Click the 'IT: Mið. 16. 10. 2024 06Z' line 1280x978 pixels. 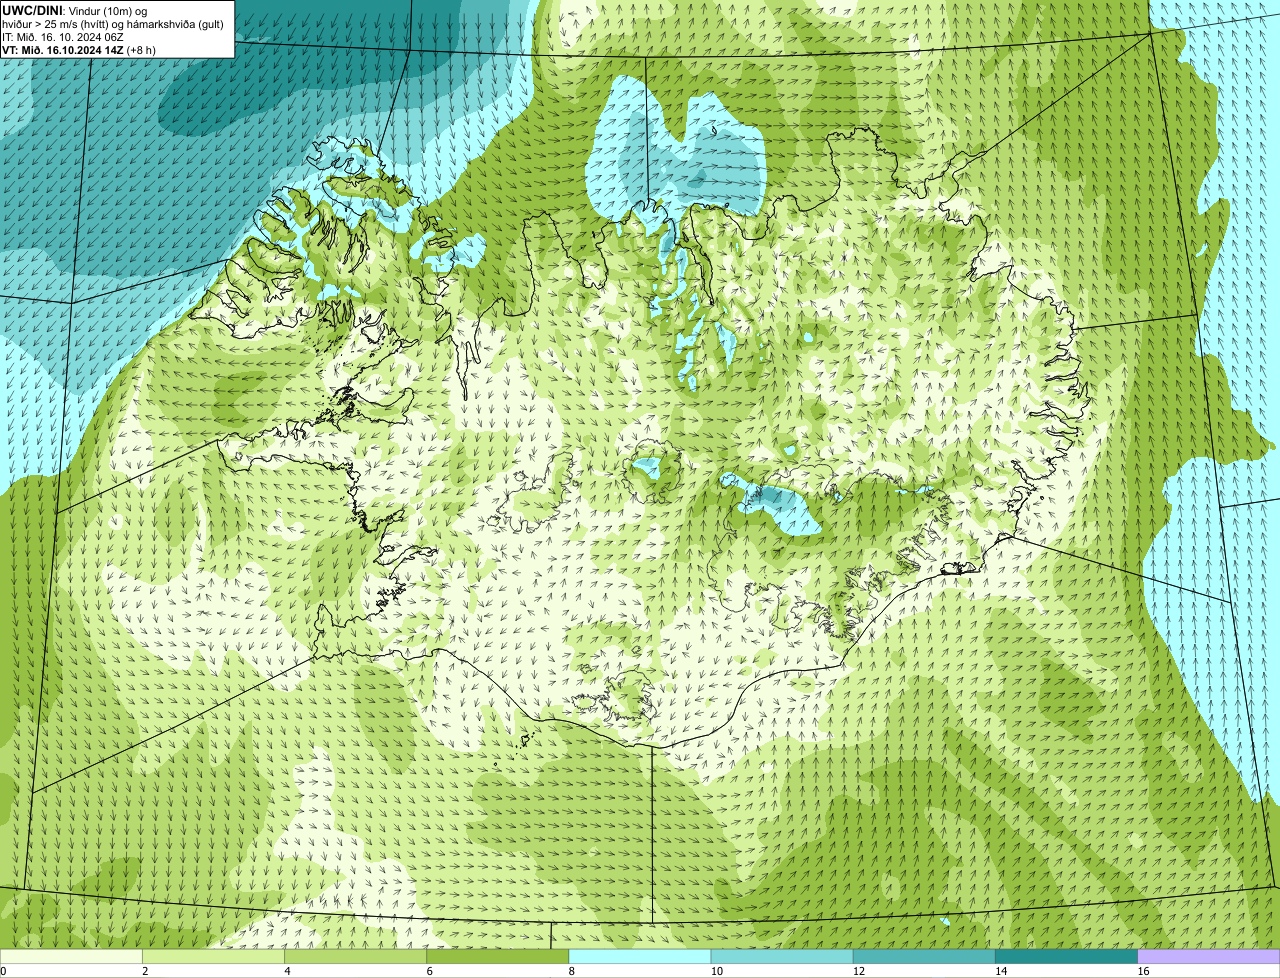click(x=63, y=37)
